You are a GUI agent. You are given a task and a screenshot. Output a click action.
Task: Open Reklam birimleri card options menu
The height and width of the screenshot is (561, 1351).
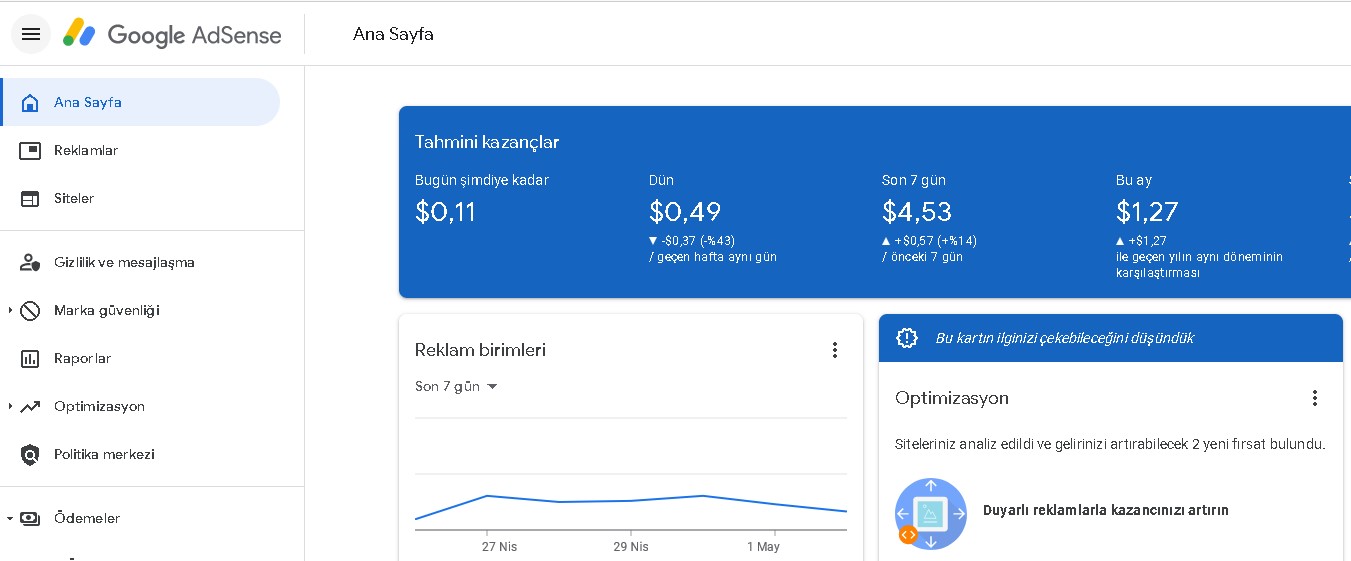point(835,350)
